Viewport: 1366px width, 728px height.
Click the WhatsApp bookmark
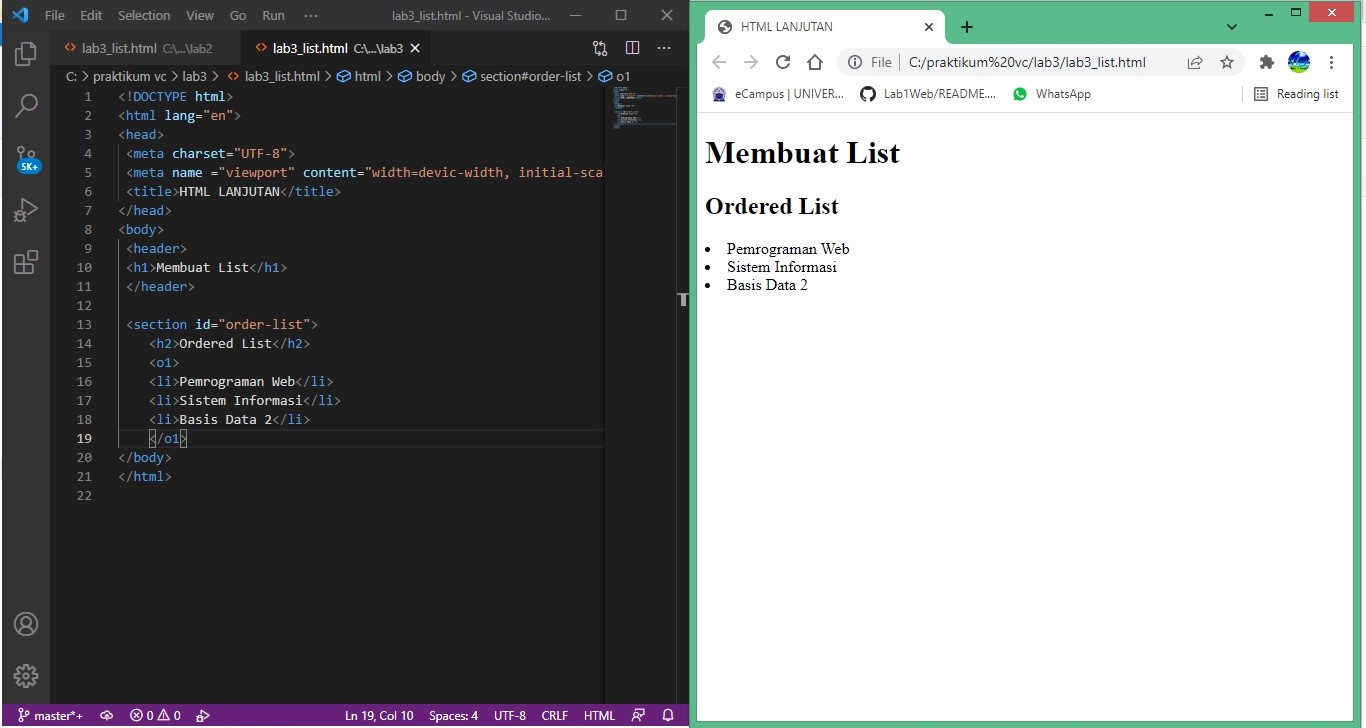1052,93
